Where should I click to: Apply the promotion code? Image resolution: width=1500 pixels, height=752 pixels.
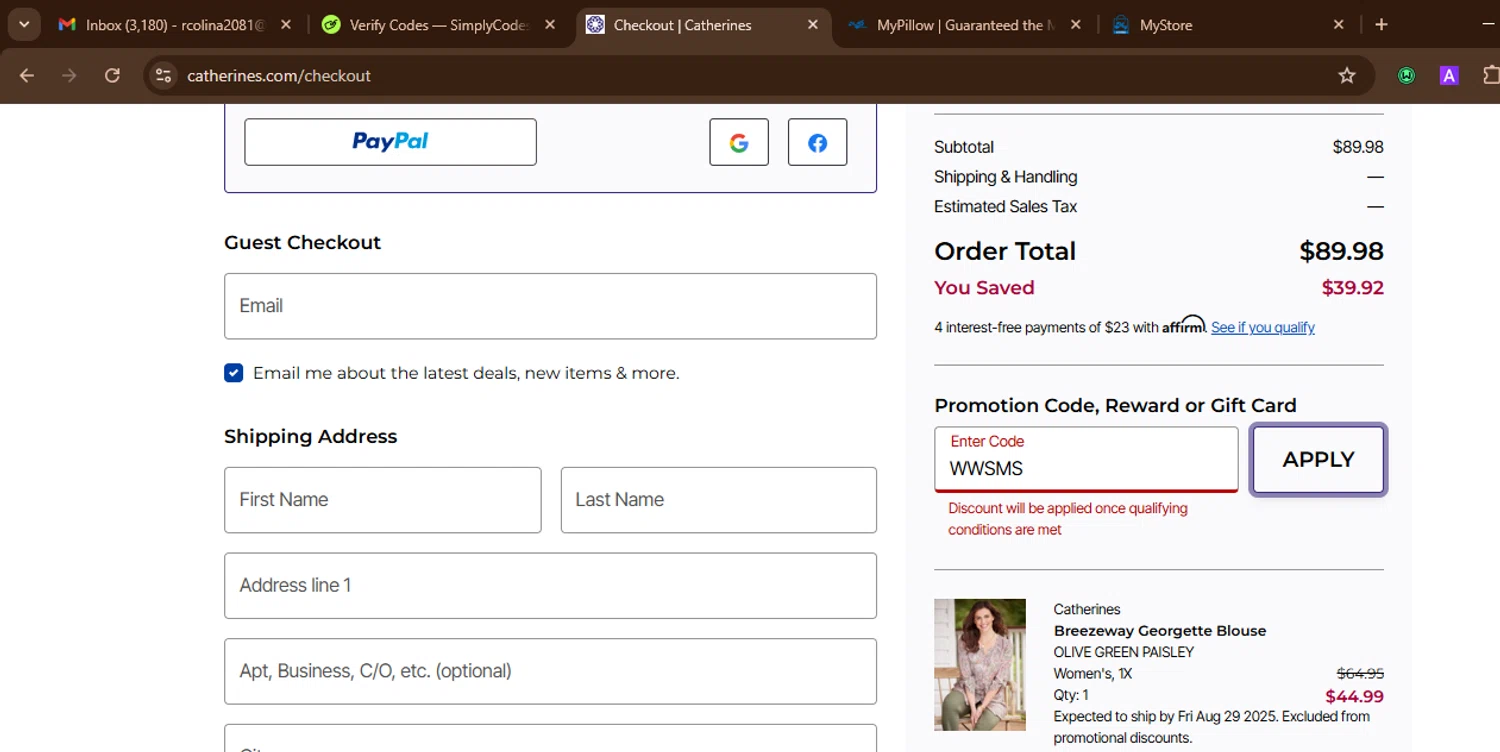tap(1318, 460)
